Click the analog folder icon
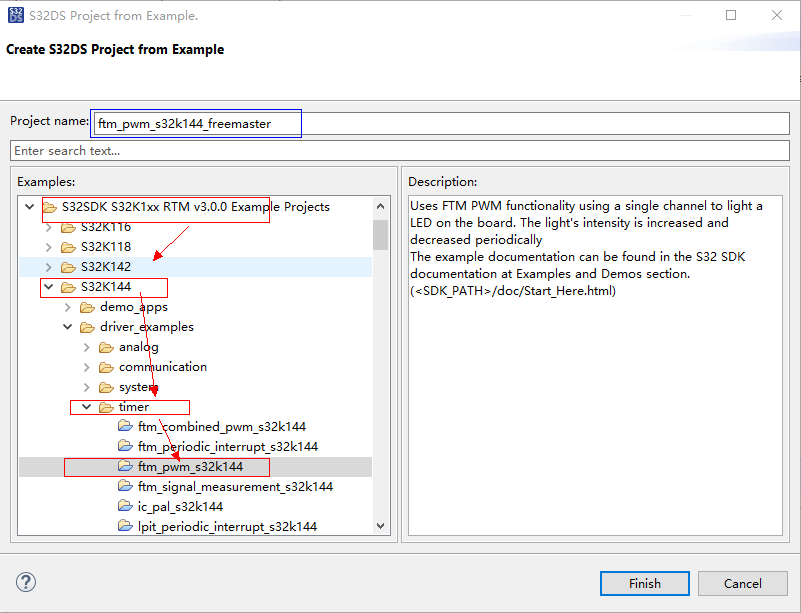The image size is (801, 613). [x=106, y=347]
